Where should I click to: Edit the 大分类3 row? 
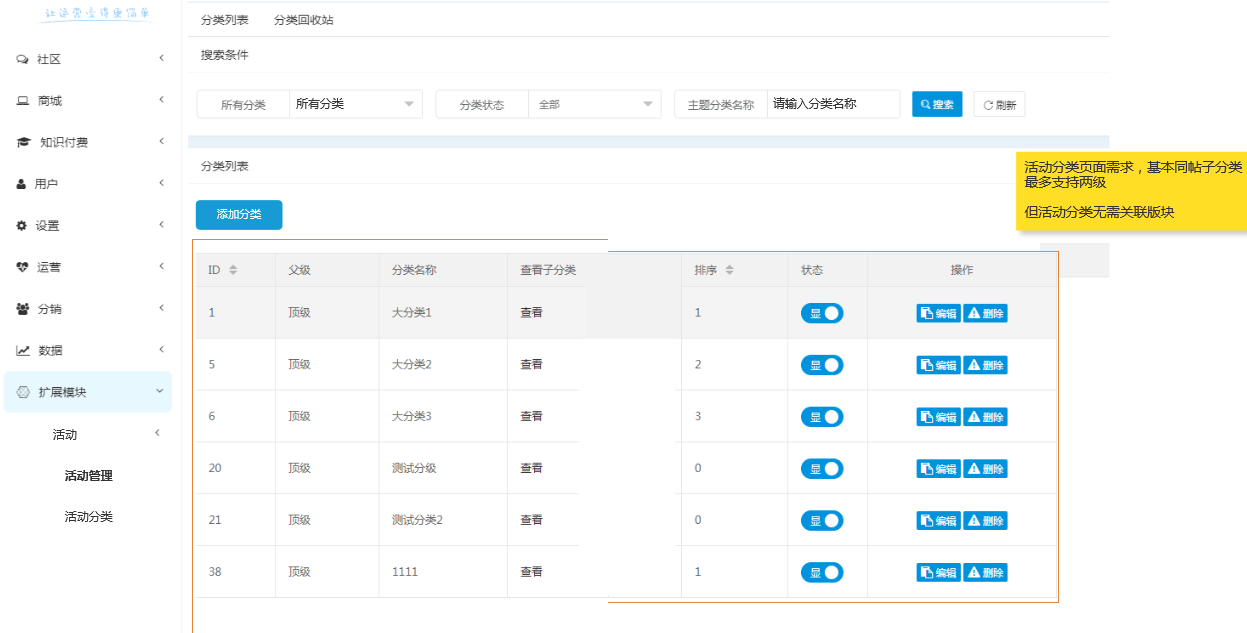point(939,417)
